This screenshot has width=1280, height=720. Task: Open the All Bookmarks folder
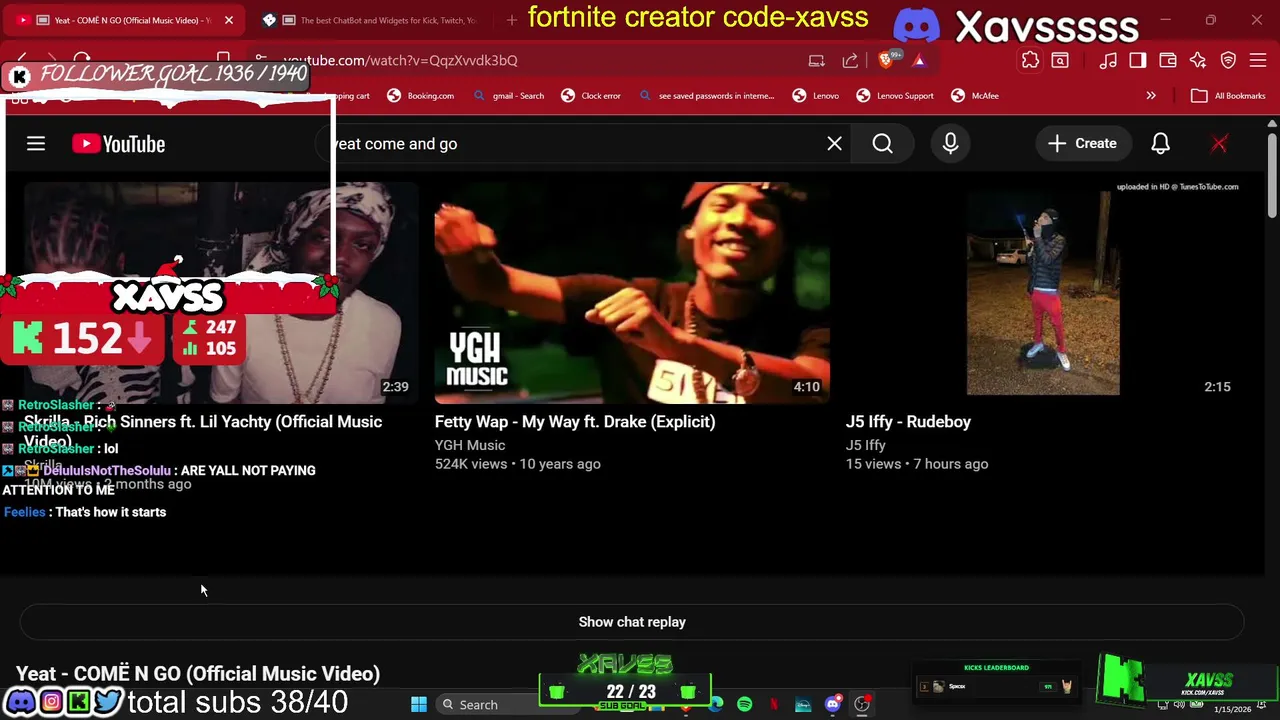point(1228,96)
